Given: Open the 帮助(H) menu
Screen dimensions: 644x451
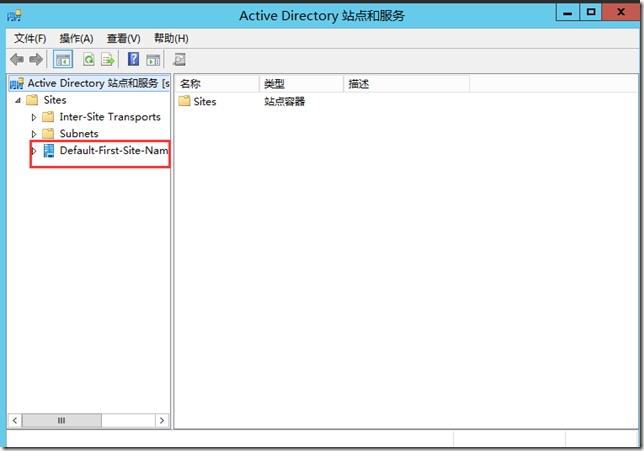Looking at the screenshot, I should point(171,39).
